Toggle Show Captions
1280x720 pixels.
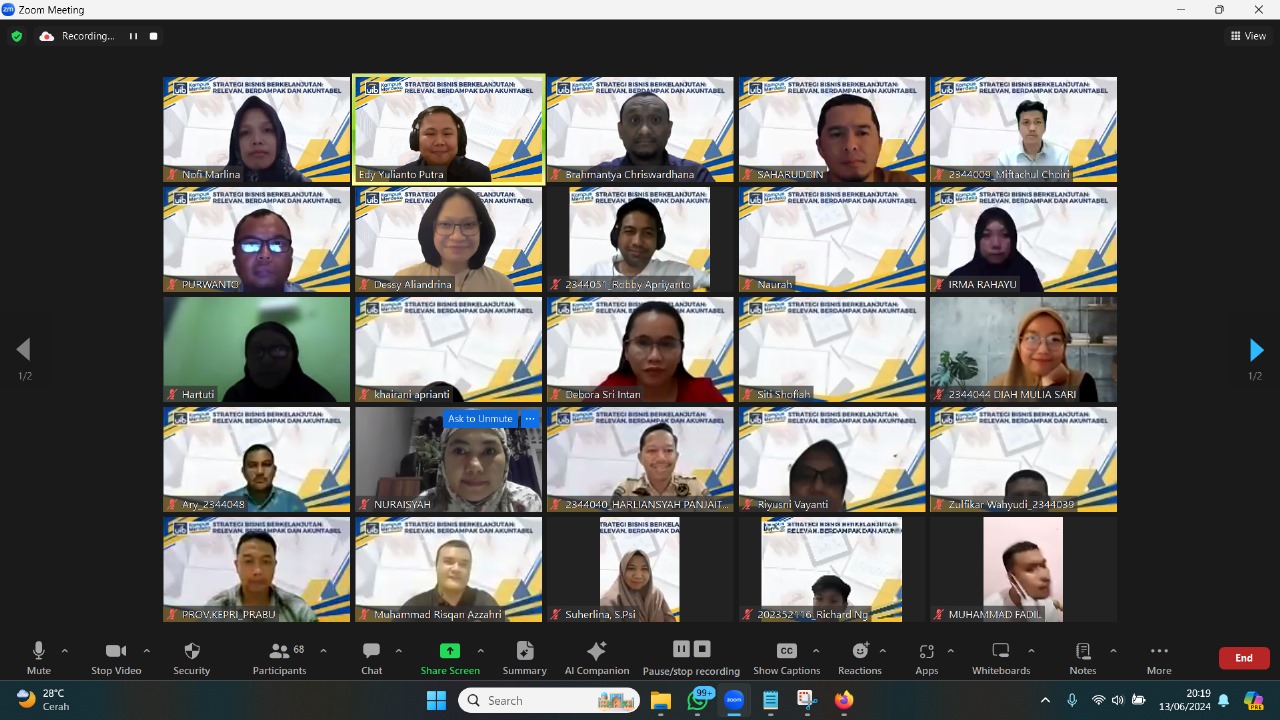click(787, 657)
